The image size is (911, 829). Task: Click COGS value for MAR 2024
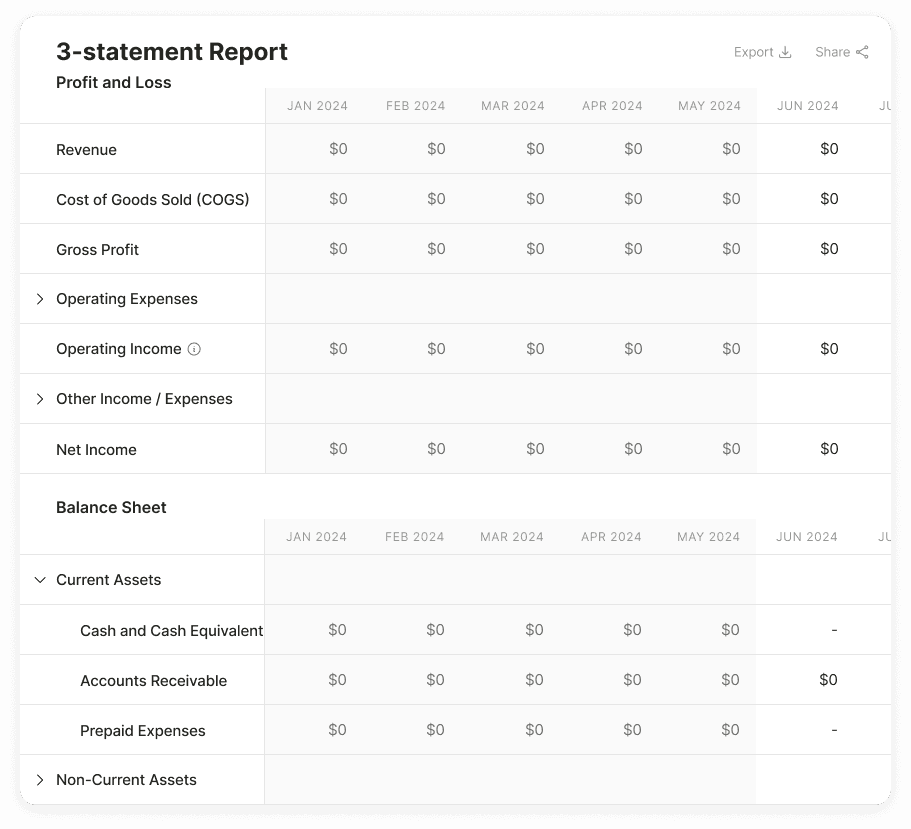pyautogui.click(x=535, y=199)
